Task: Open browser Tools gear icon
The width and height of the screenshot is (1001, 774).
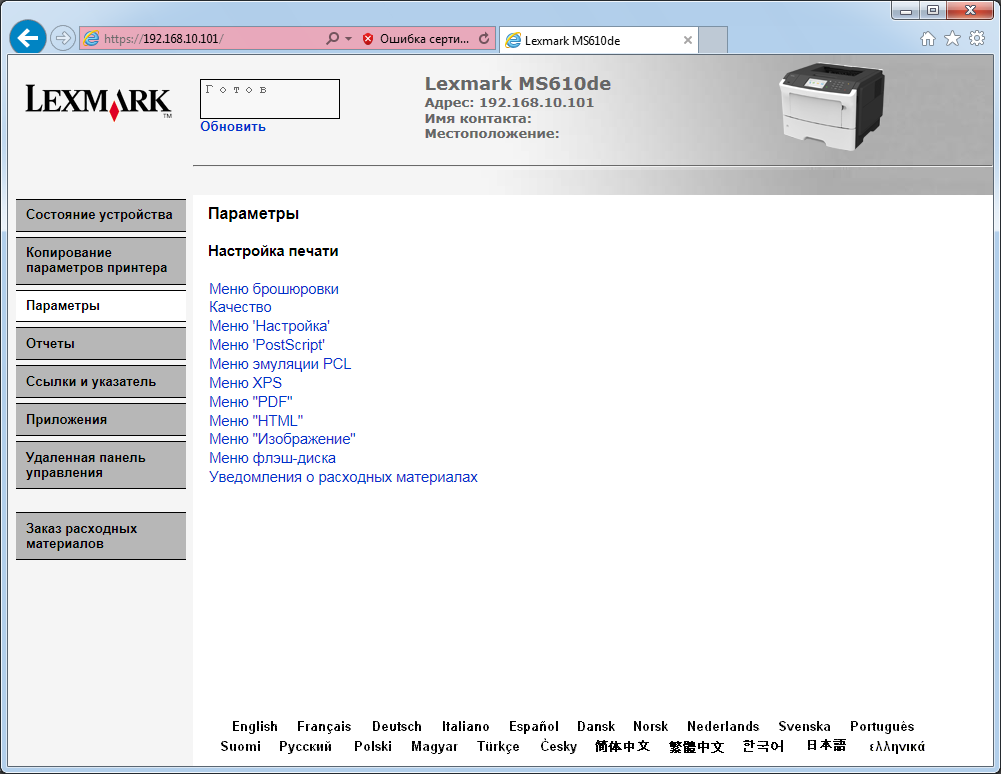Action: tap(977, 38)
